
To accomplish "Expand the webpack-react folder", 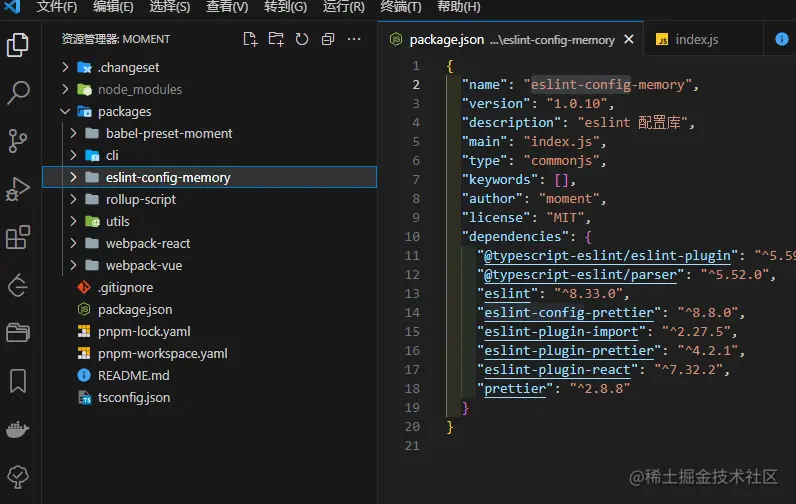I will [73, 243].
